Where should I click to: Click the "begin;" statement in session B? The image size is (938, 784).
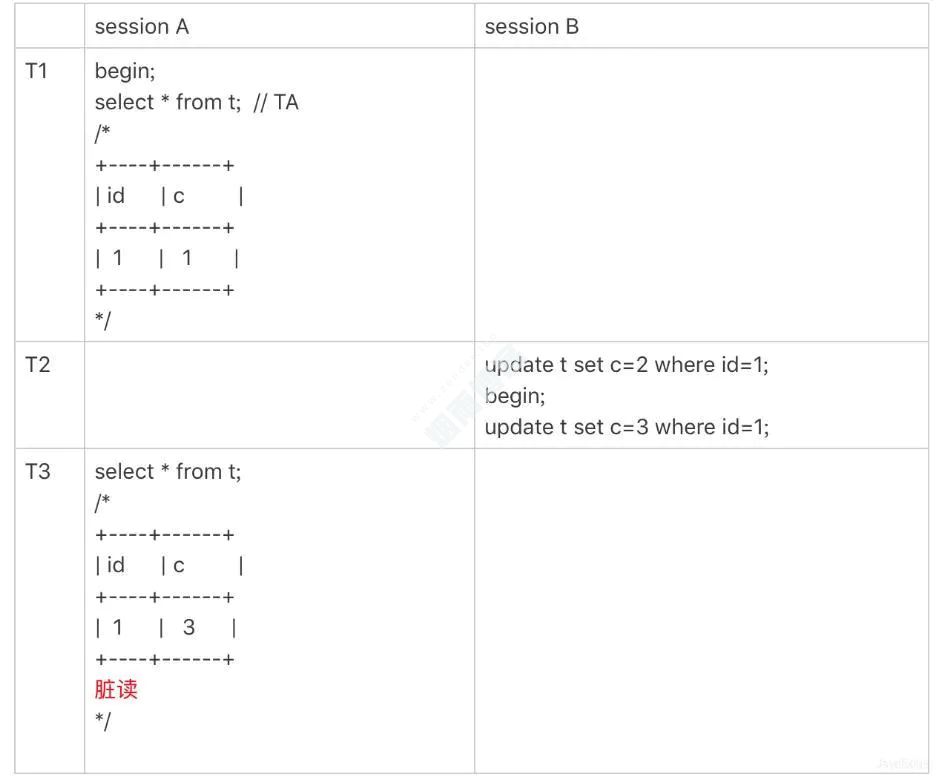(x=515, y=396)
